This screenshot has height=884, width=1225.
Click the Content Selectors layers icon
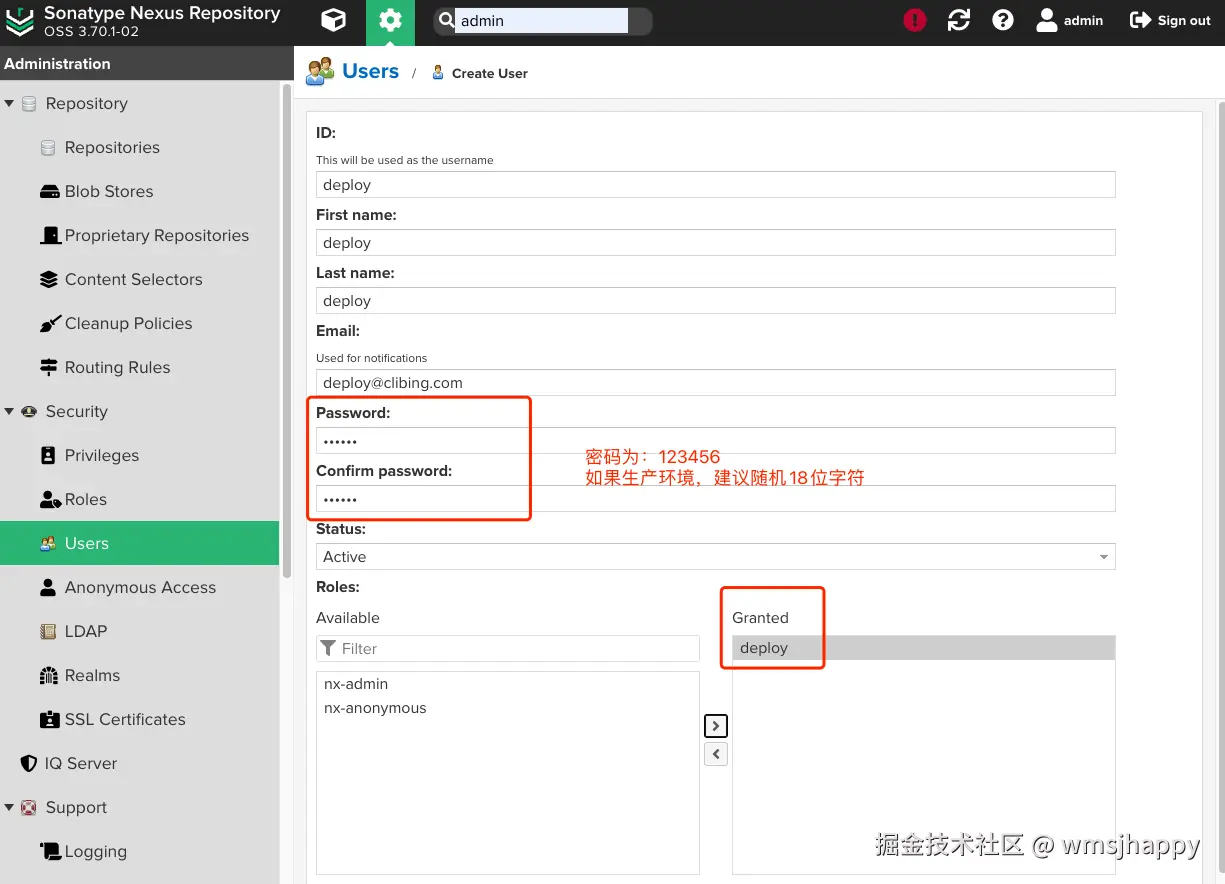click(48, 279)
